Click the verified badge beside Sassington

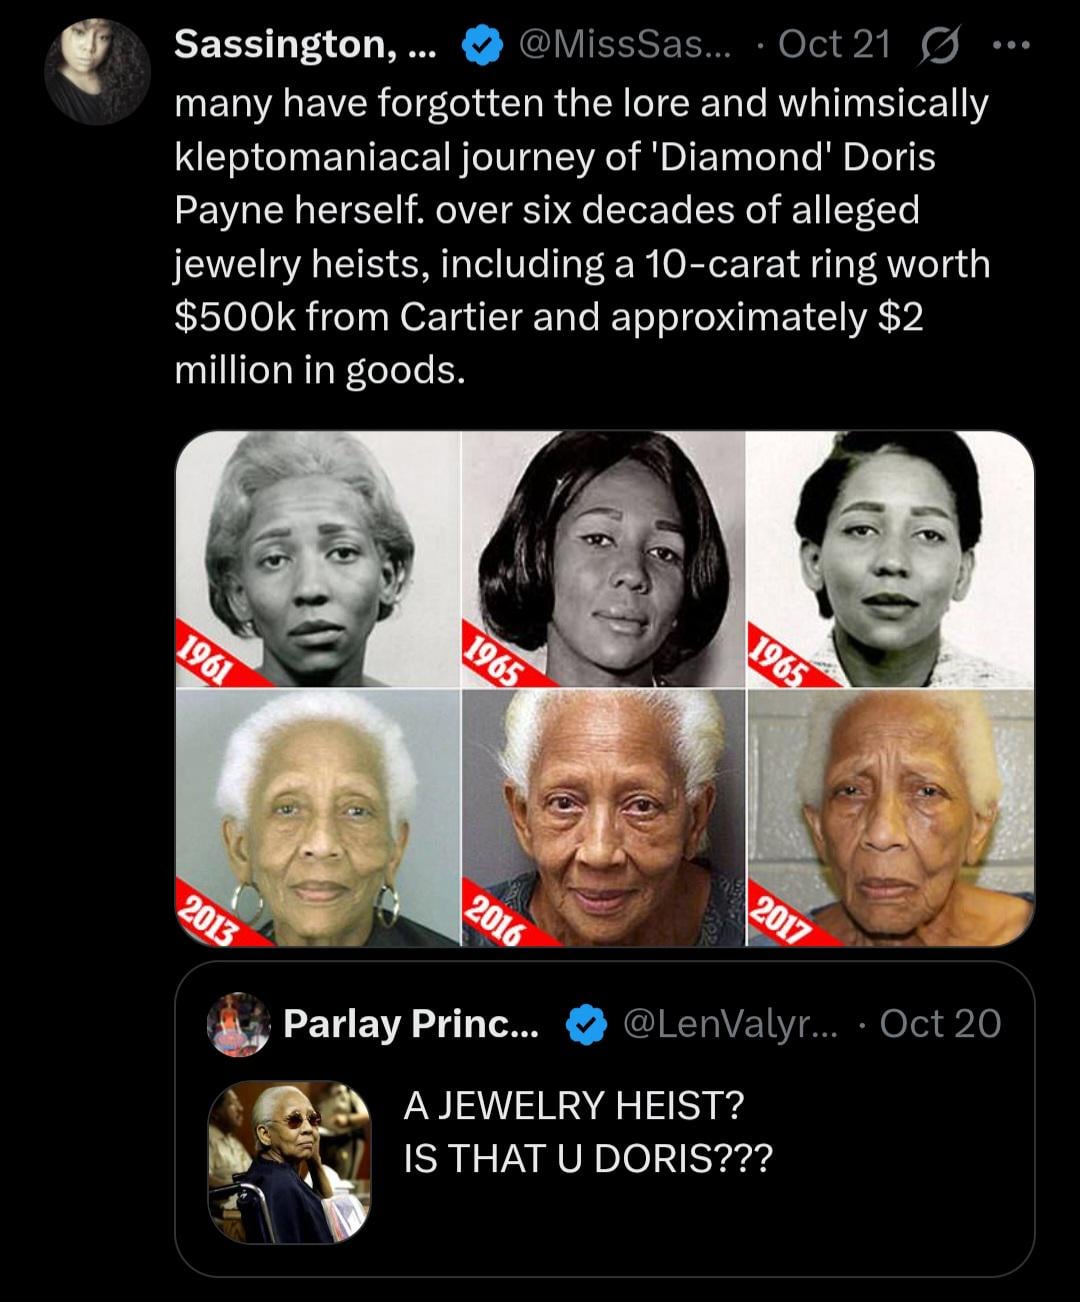pos(481,45)
